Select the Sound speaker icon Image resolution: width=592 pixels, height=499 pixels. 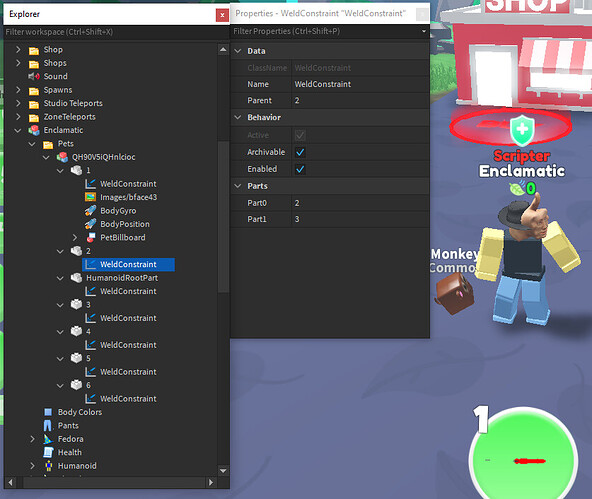[34, 76]
